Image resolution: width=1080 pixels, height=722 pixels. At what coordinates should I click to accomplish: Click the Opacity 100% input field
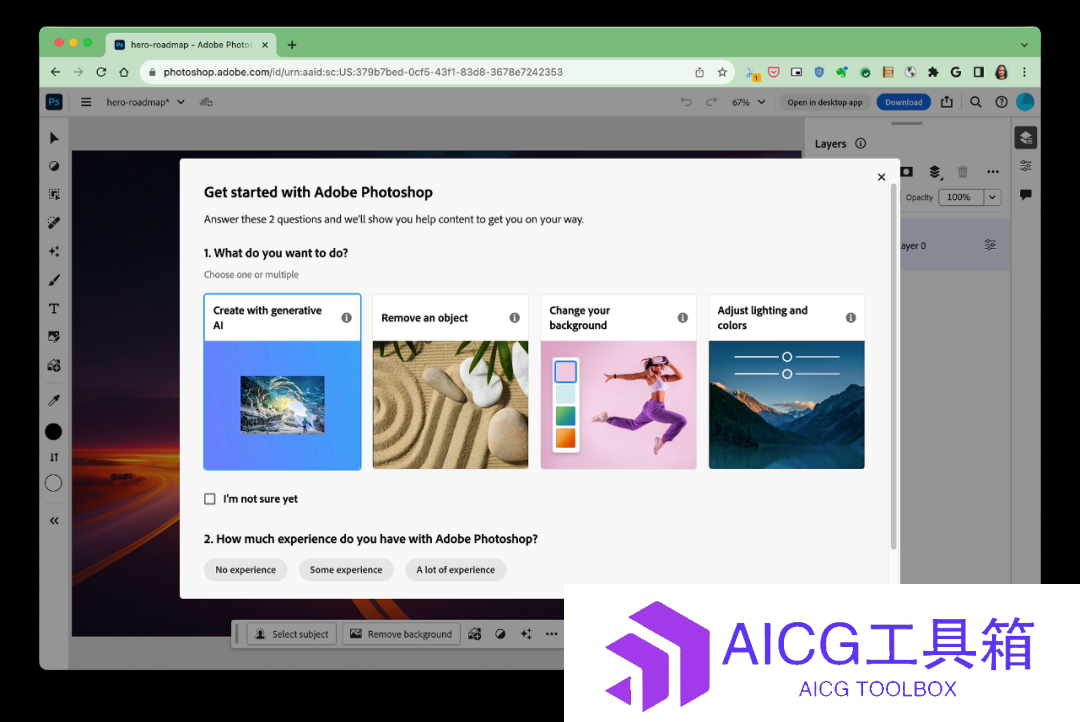962,197
